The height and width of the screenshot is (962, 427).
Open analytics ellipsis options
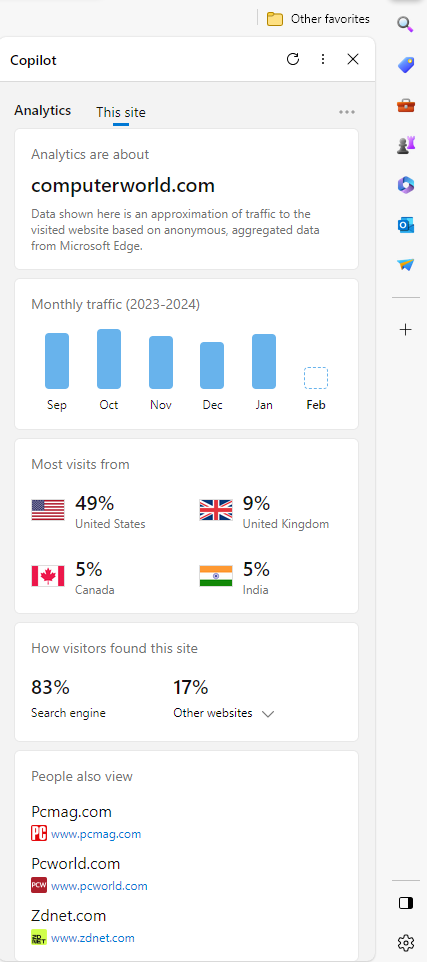(347, 112)
